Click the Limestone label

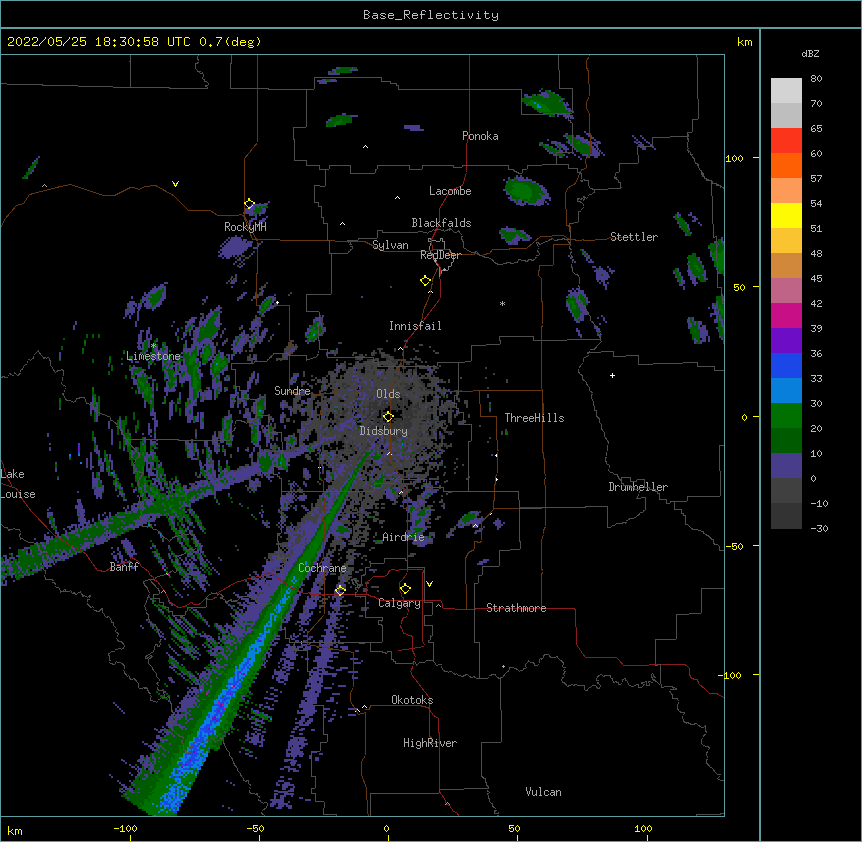click(153, 356)
